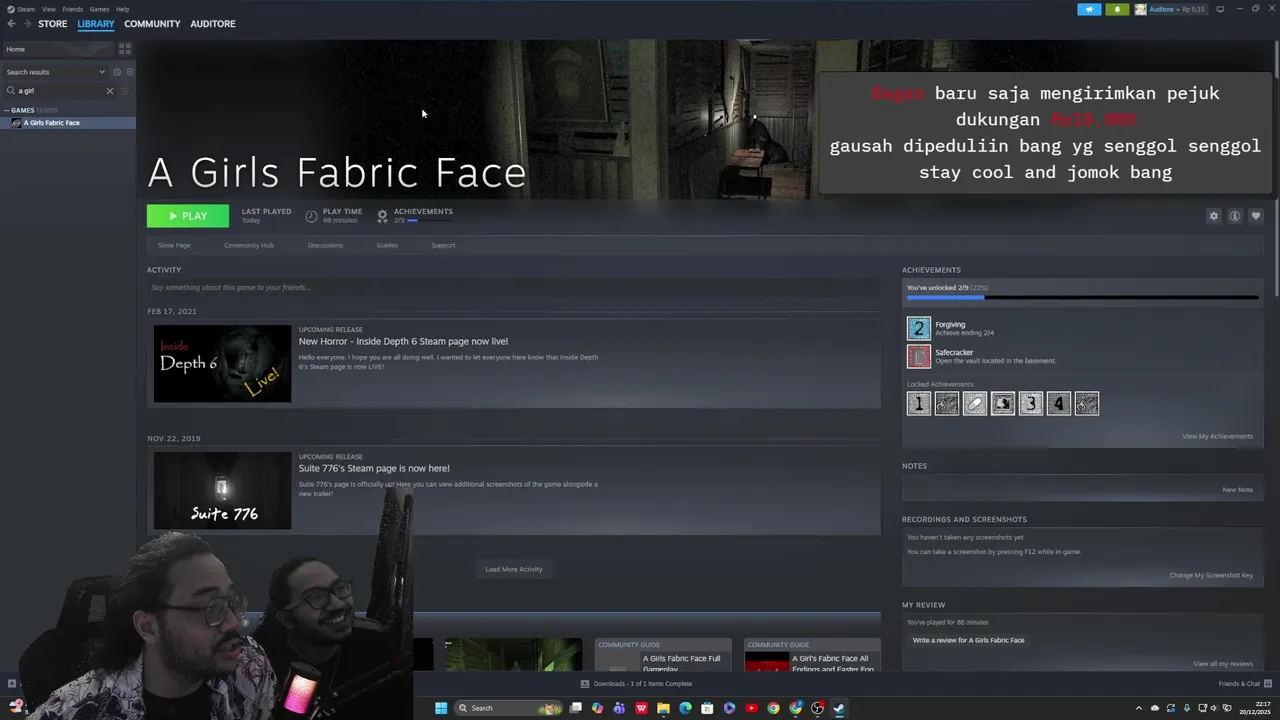Image resolution: width=1280 pixels, height=720 pixels.
Task: Click the green PLAY button
Action: click(188, 216)
